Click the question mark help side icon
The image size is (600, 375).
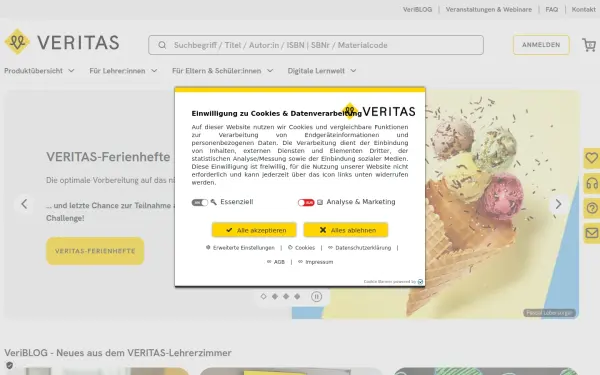[592, 209]
